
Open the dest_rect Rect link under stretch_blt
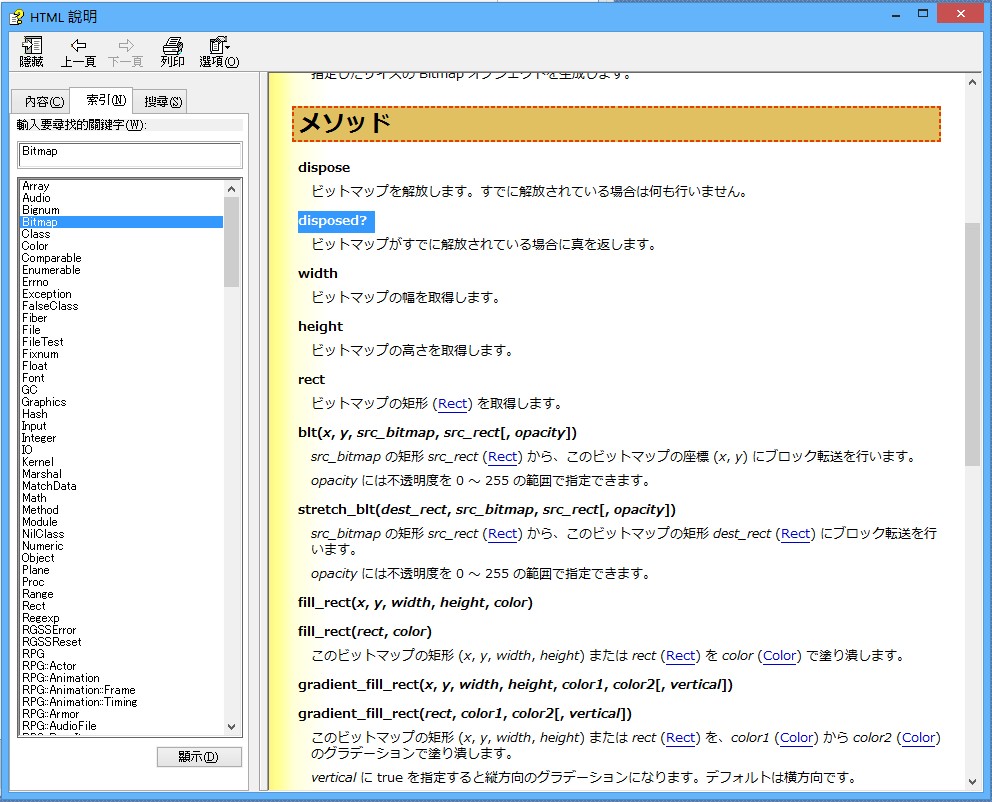click(x=796, y=534)
